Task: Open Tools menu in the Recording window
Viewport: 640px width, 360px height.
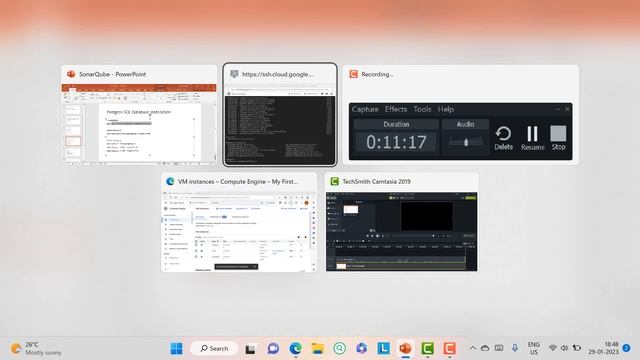Action: [422, 109]
